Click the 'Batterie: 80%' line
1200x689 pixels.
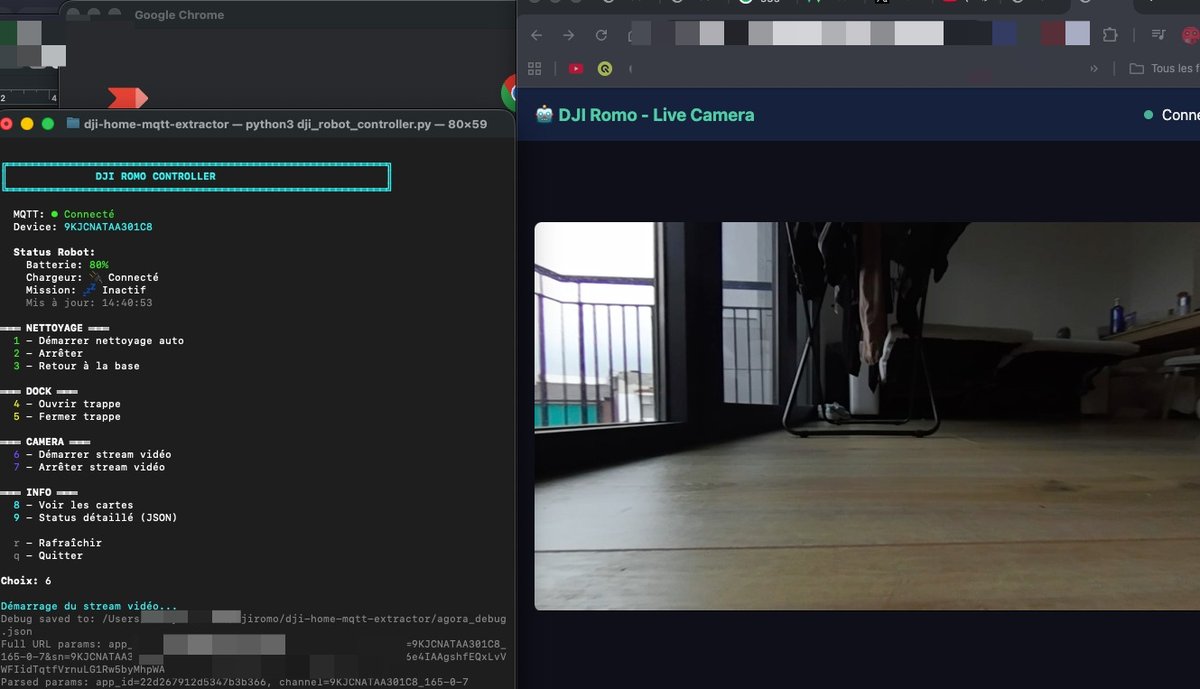(67, 265)
